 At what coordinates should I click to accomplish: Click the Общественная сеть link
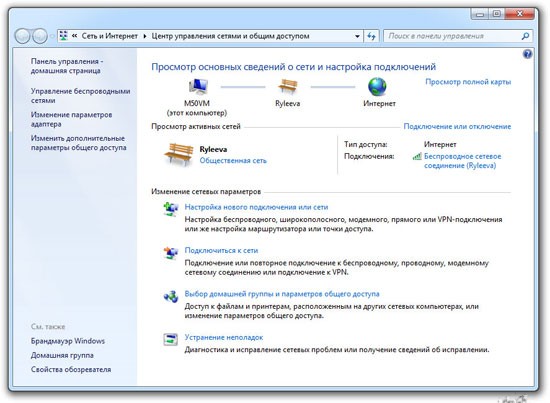233,161
